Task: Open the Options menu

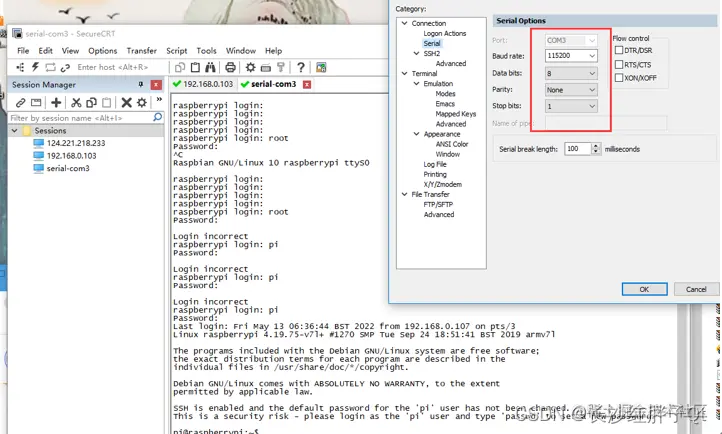Action: [x=103, y=51]
